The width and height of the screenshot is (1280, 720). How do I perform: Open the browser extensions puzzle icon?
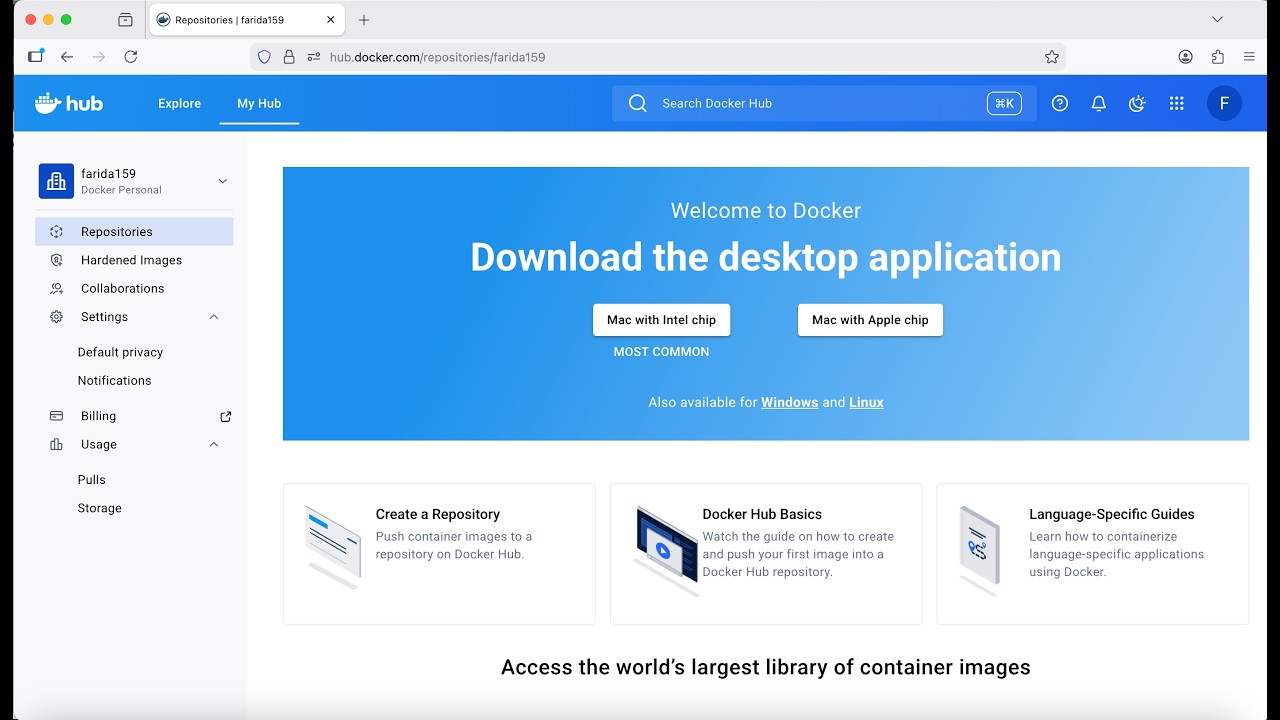tap(1217, 57)
